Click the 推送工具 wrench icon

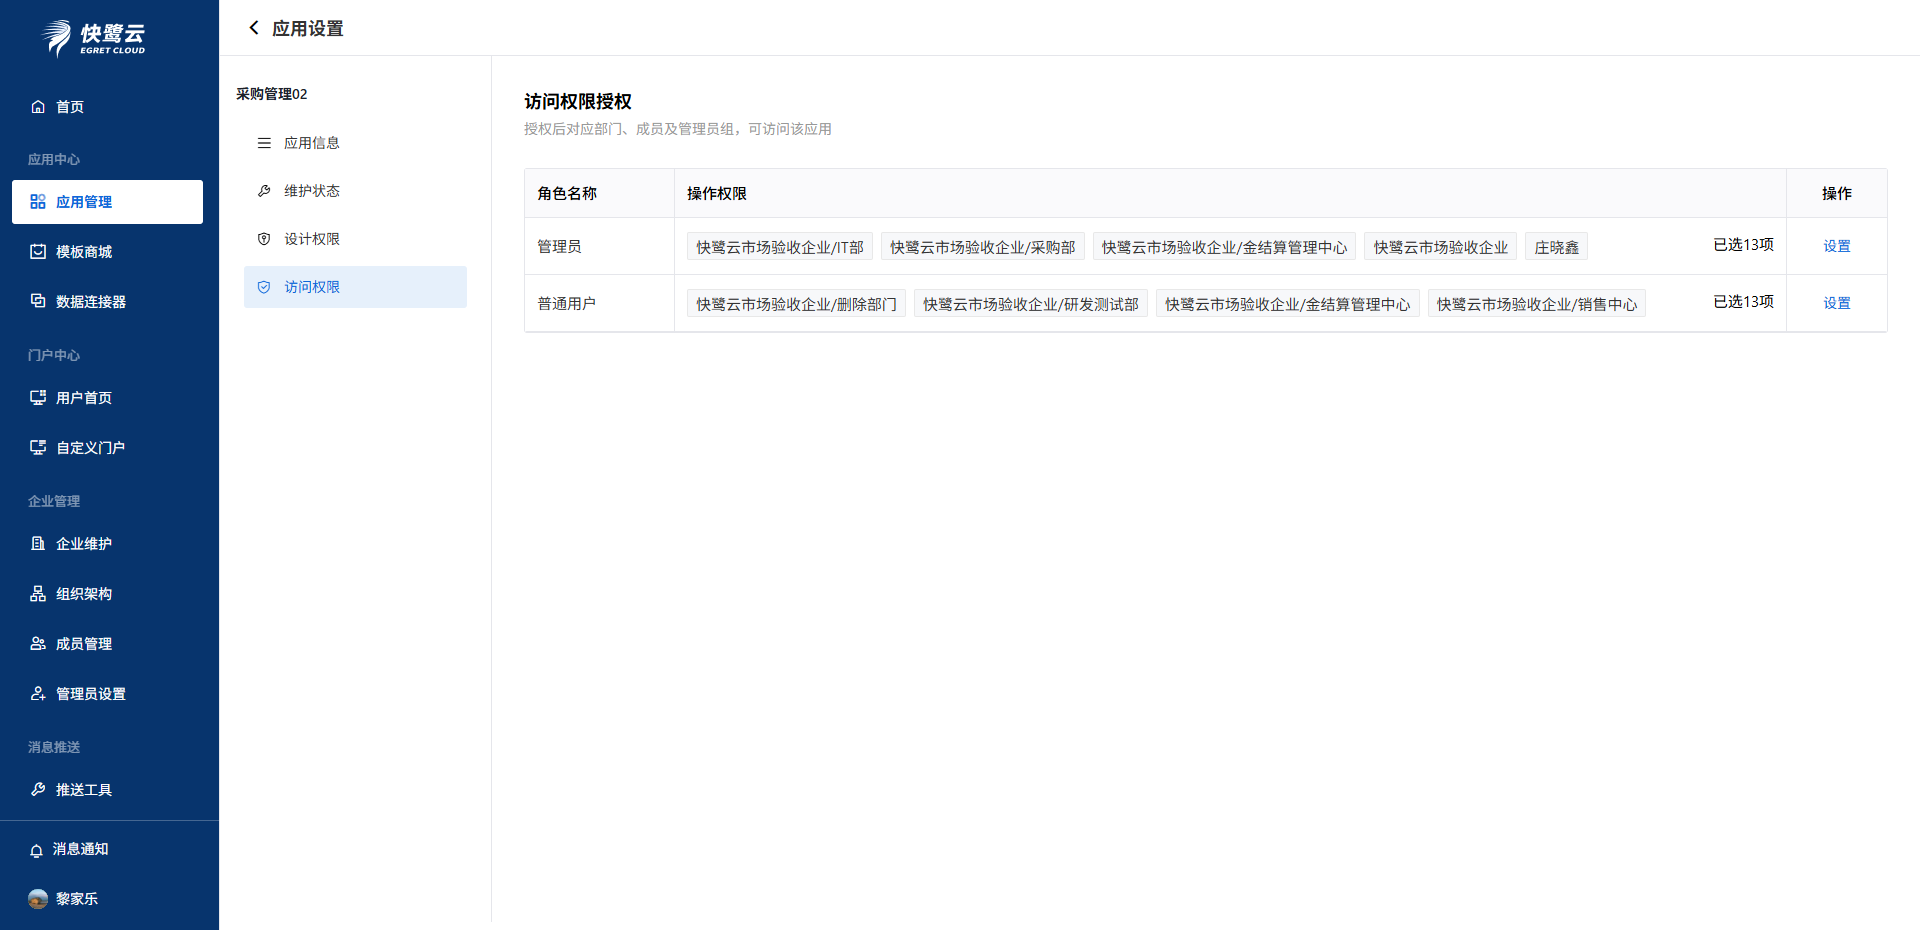(38, 790)
